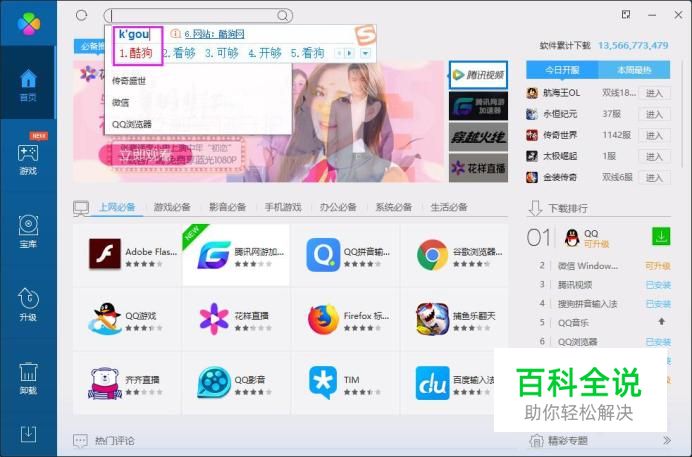This screenshot has width=692, height=457.
Task: Switch to 本周最热 tab
Action: 634,70
